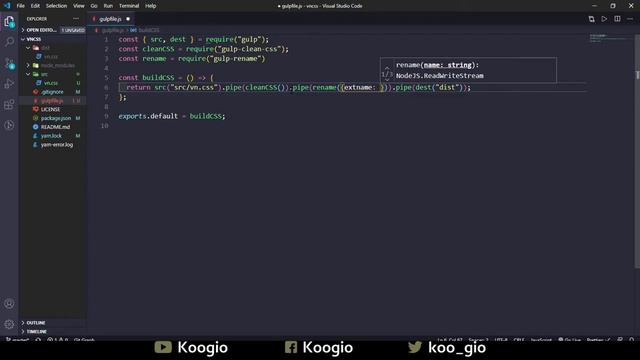Open the README.md file

coord(55,127)
